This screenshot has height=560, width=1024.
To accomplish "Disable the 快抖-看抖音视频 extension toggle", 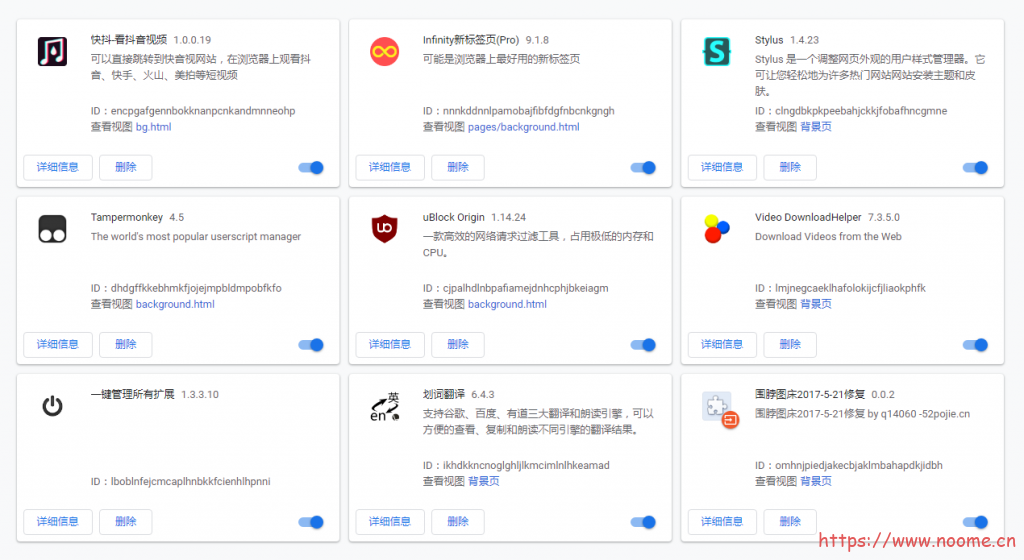I will [312, 168].
